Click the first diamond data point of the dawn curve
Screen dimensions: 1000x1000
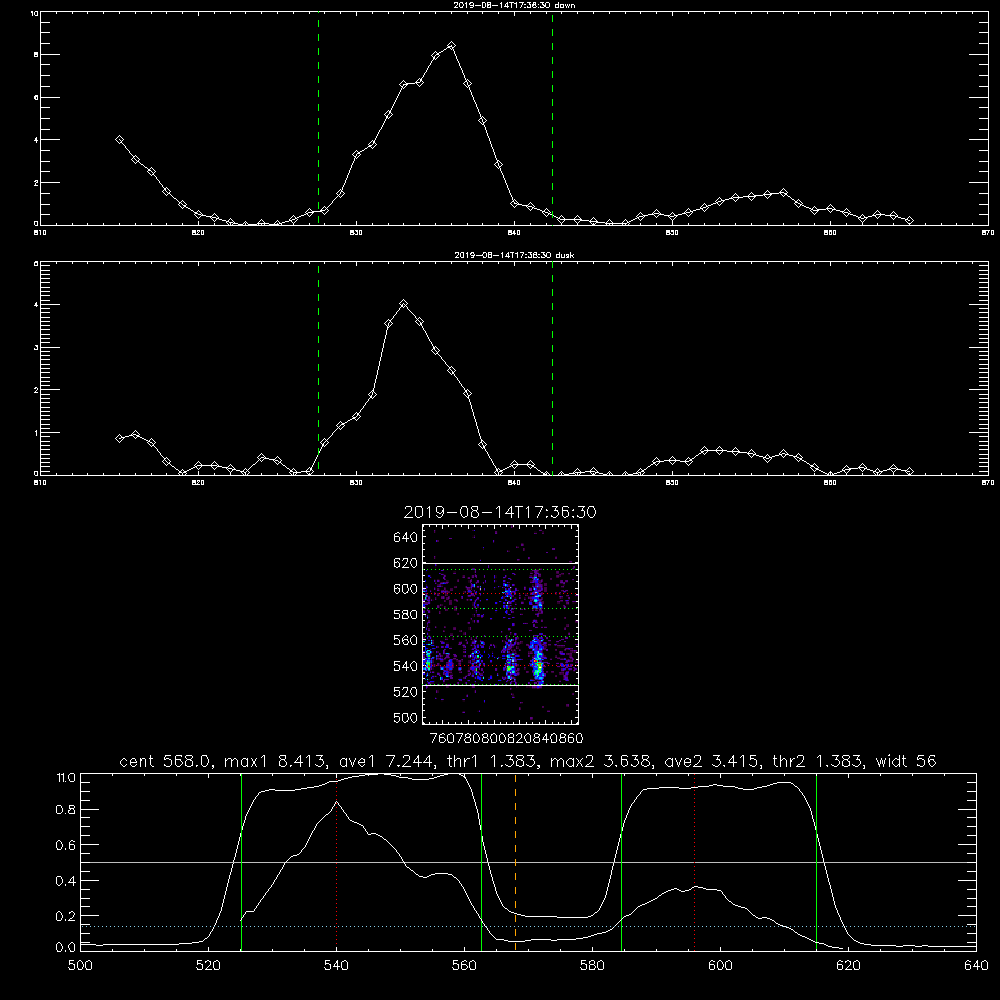tap(119, 140)
